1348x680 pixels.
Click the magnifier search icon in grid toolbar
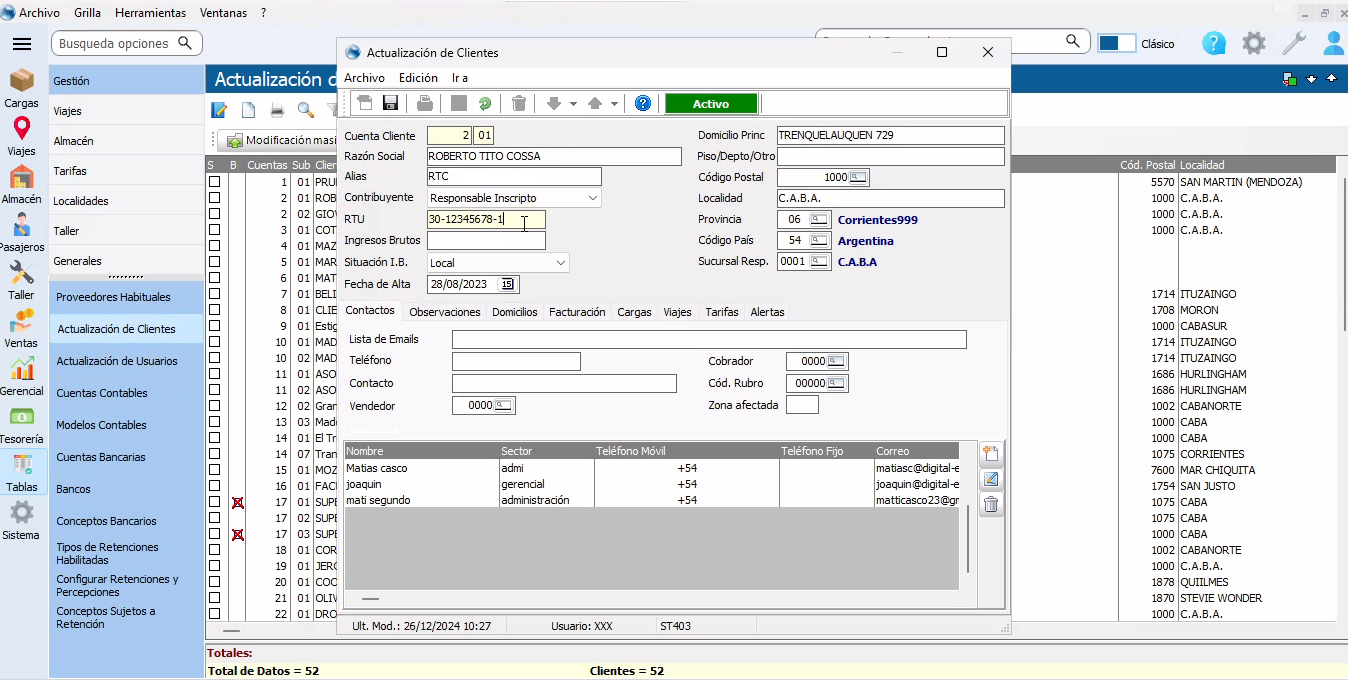[305, 110]
